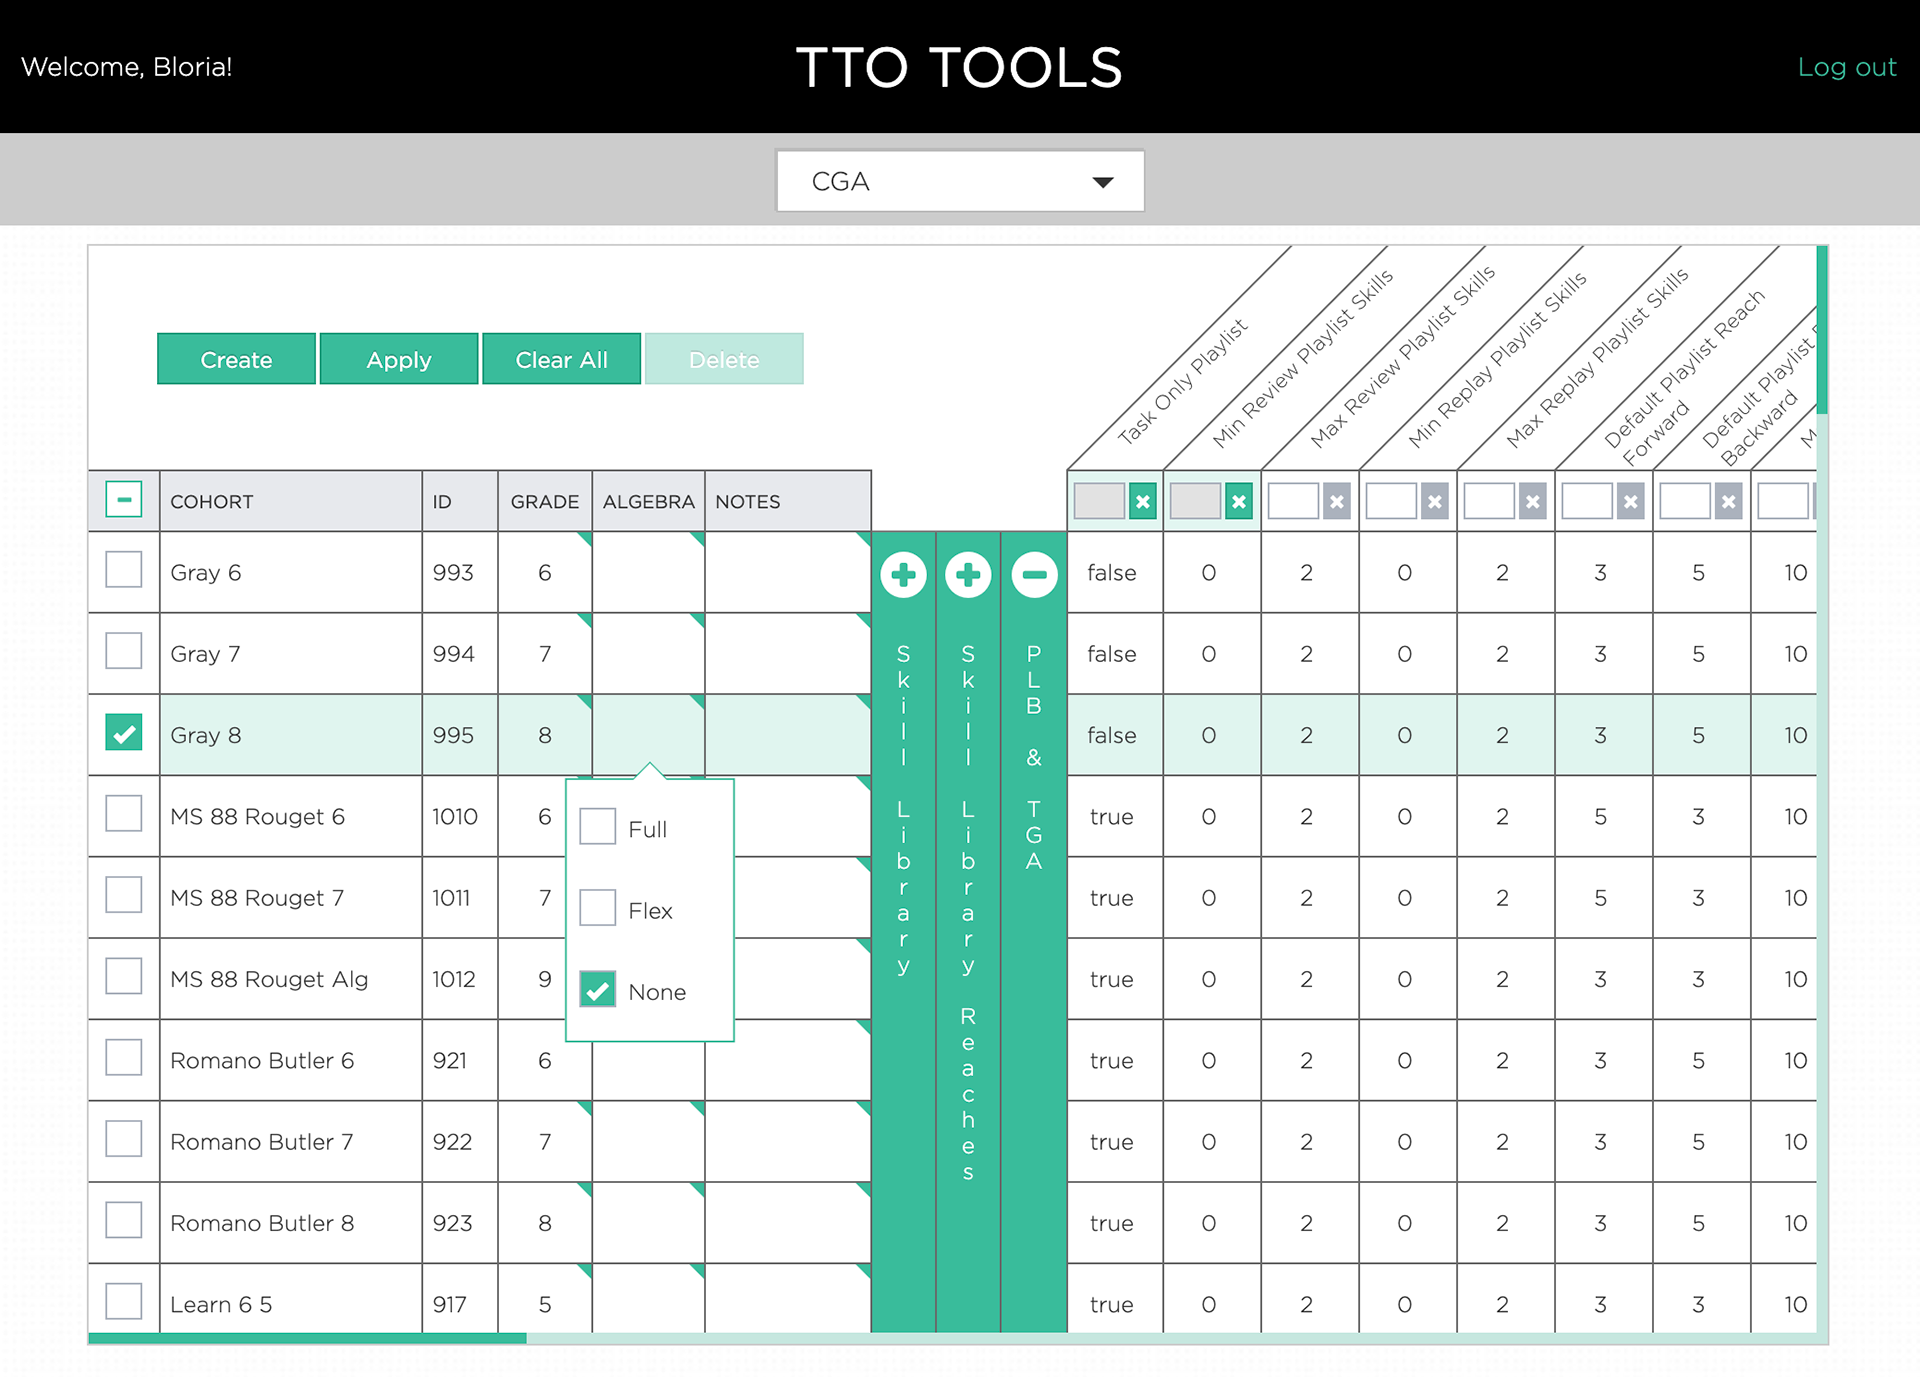Click the ID value 921
This screenshot has height=1377, width=1920.
tap(450, 1060)
